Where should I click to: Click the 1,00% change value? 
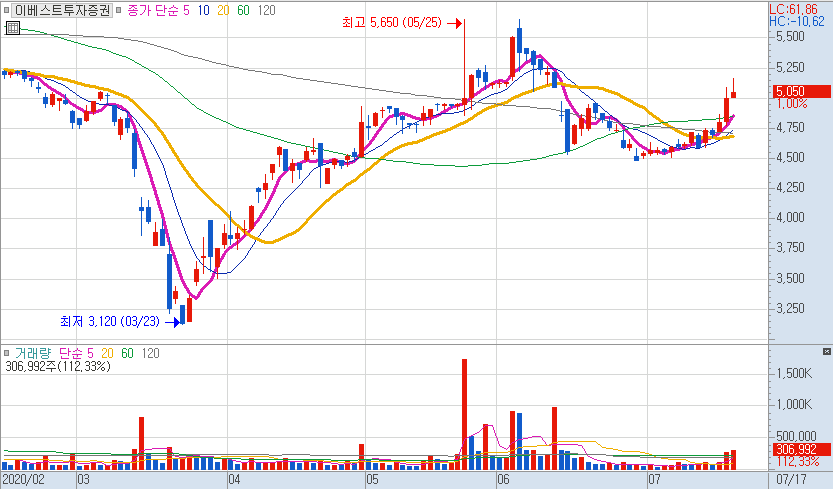coord(792,104)
